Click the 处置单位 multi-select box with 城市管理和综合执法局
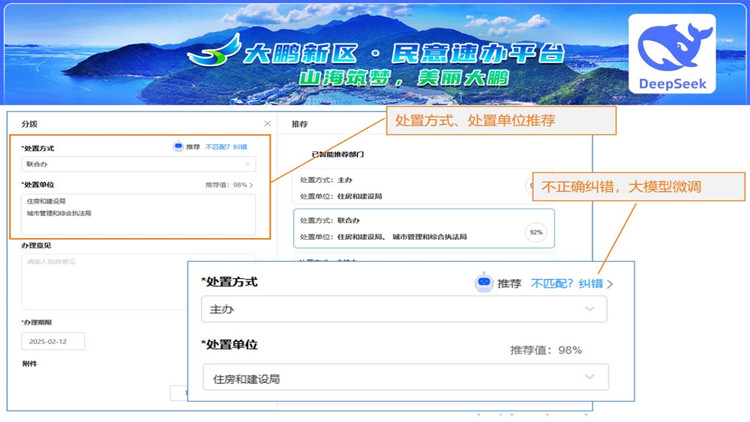 [x=138, y=213]
